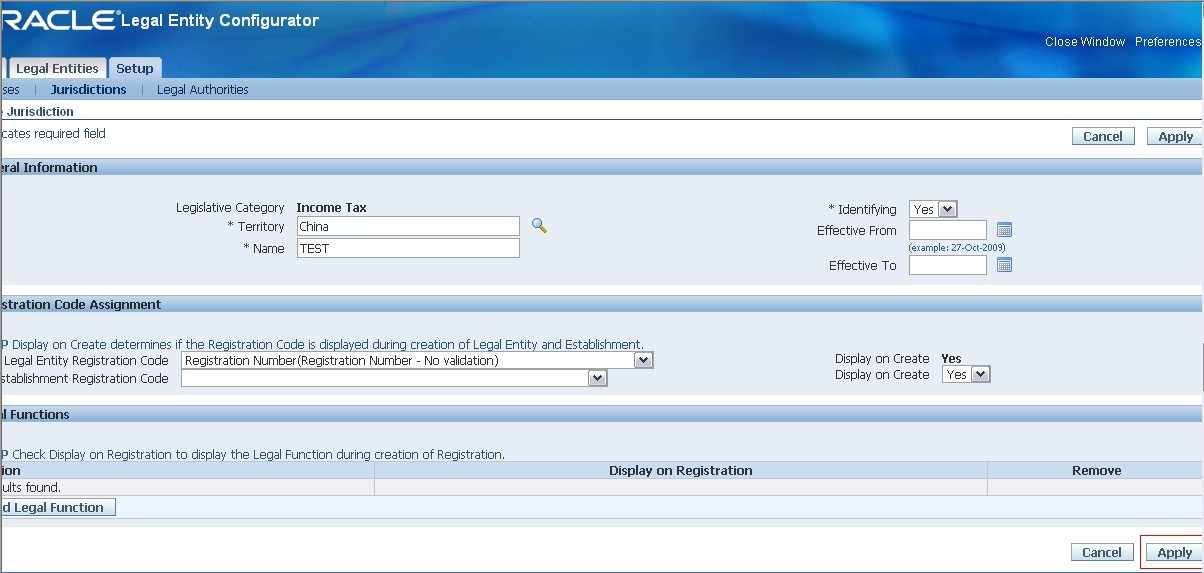Go to Legal Authorities subtab
Image resolution: width=1204 pixels, height=573 pixels.
pos(203,89)
